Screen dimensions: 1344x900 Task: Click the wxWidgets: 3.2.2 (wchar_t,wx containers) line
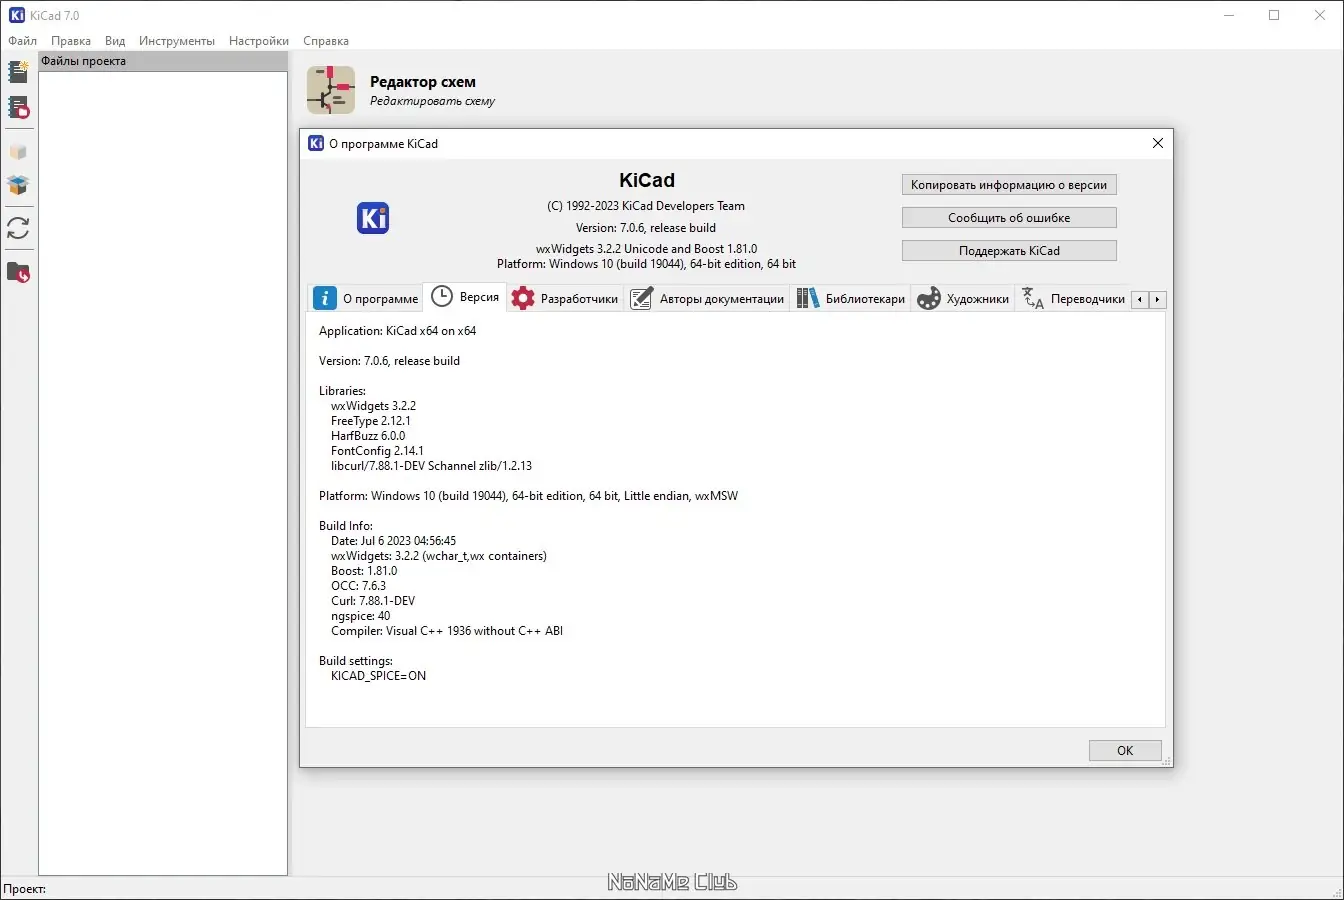coord(439,556)
